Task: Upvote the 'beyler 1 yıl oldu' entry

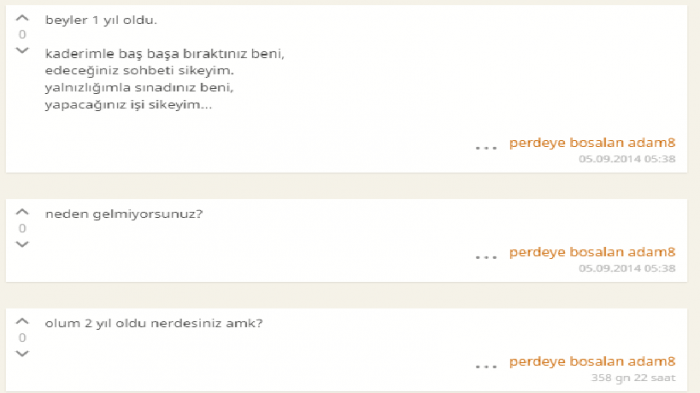Action: 22,18
